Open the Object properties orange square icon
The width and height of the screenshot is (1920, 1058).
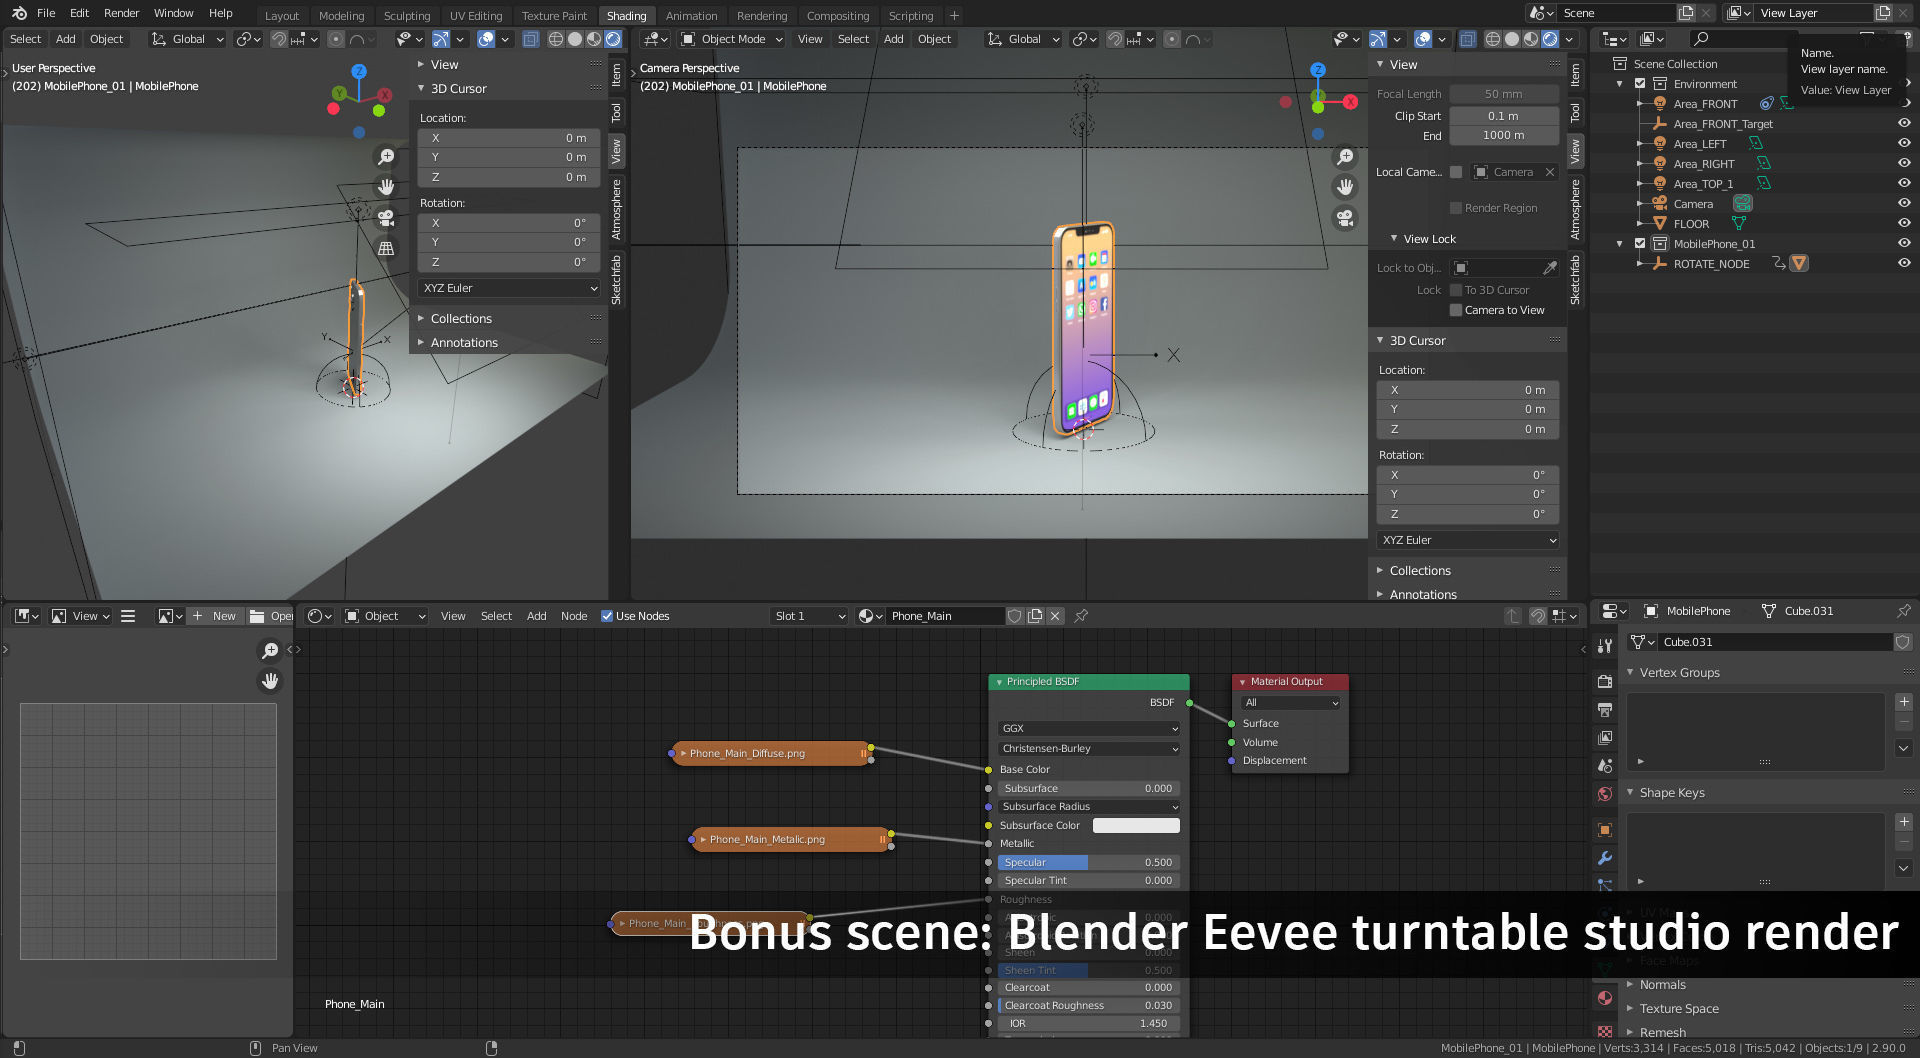pos(1605,829)
